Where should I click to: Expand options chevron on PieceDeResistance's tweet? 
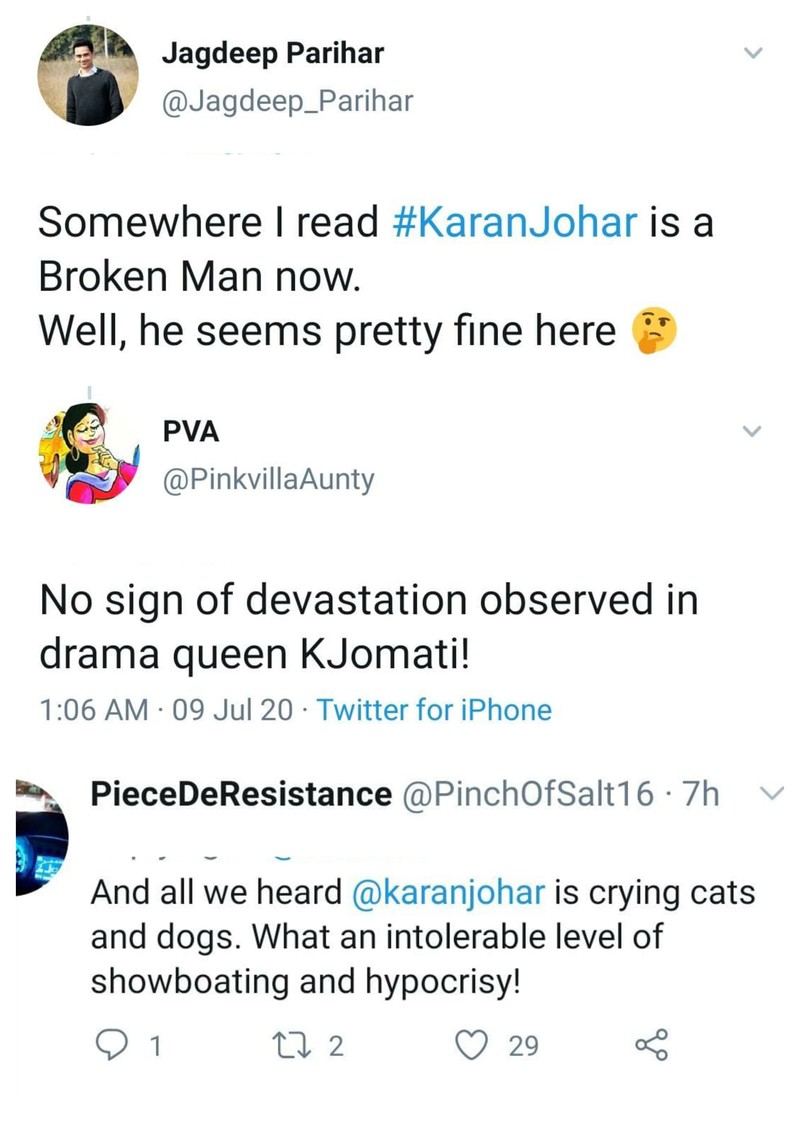pos(771,794)
